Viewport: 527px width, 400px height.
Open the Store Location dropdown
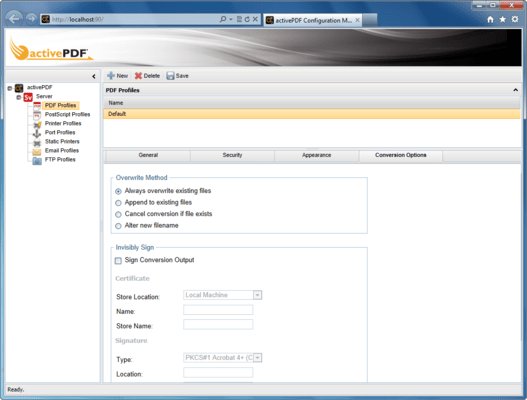257,295
